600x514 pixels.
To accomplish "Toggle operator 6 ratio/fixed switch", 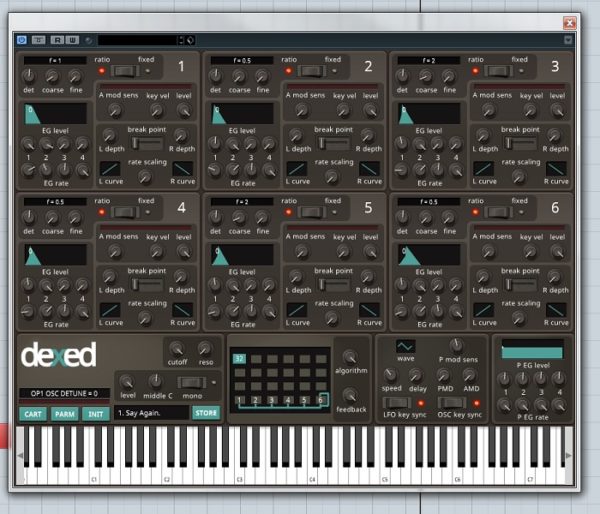I will 498,212.
